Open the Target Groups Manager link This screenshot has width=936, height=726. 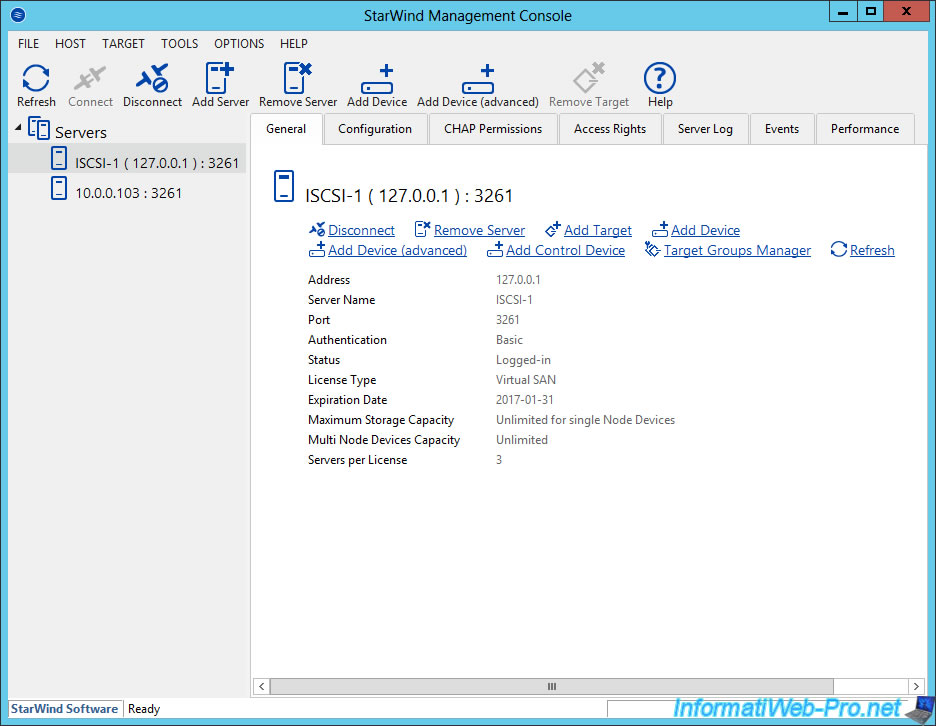pos(737,250)
